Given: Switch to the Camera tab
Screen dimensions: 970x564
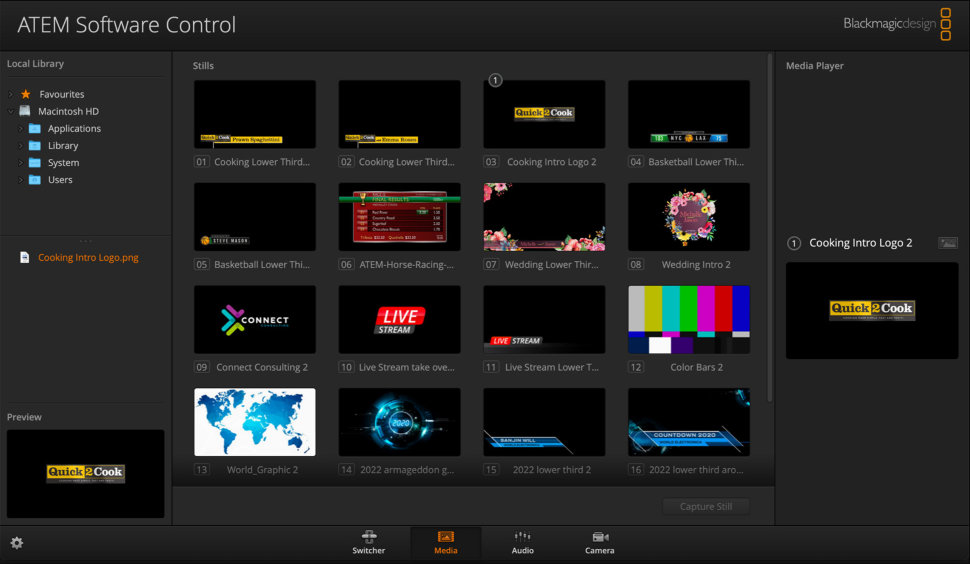Looking at the screenshot, I should click(x=599, y=543).
